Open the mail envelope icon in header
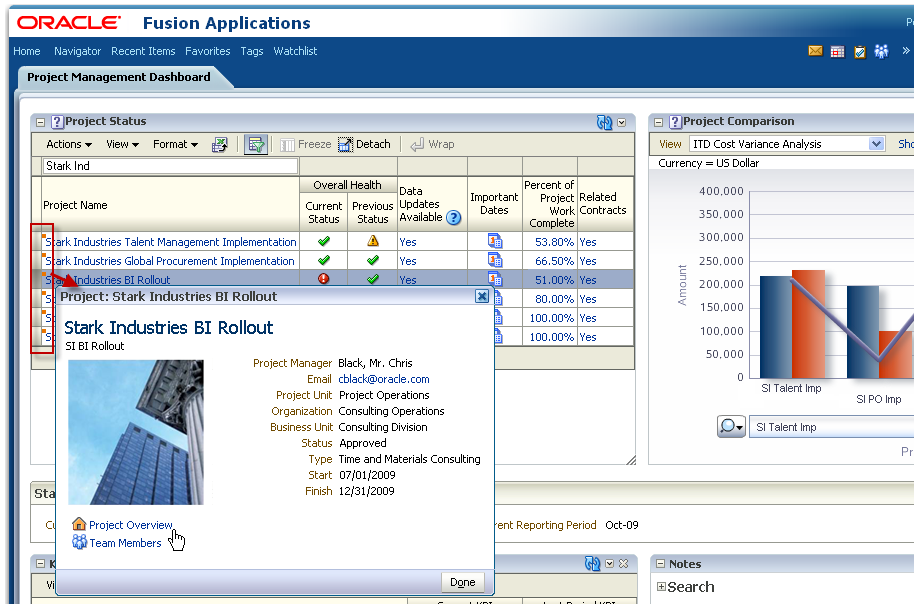The width and height of the screenshot is (914, 604). tap(815, 51)
